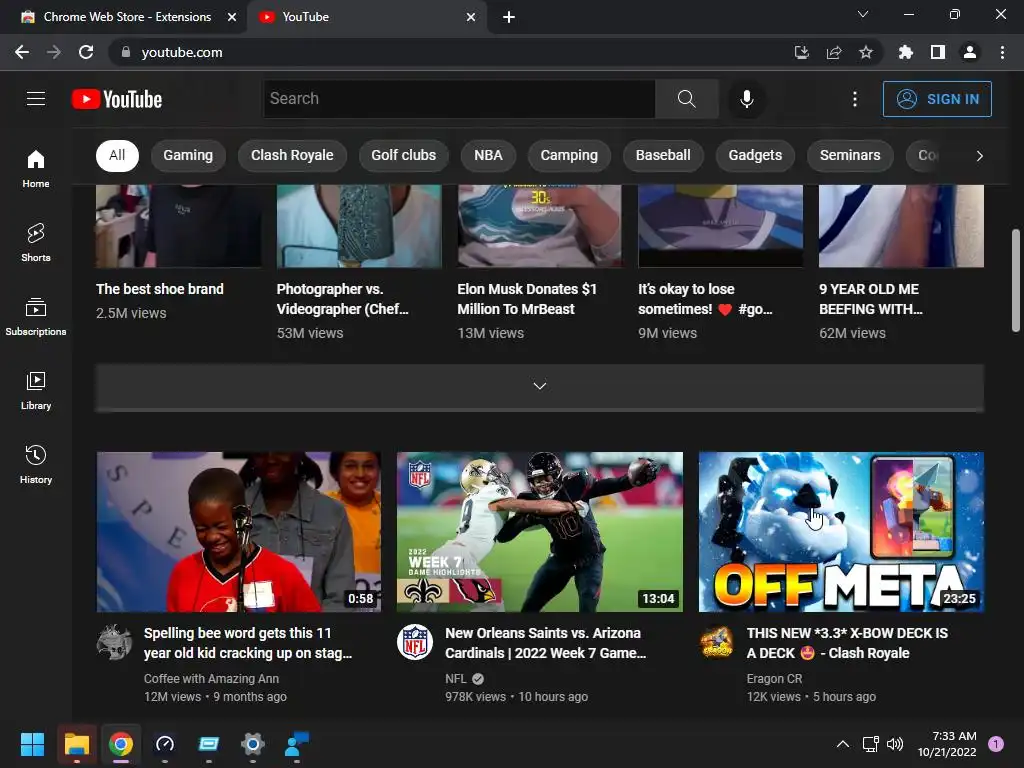This screenshot has height=768, width=1024.
Task: Open Chrome extensions puzzle icon
Action: point(905,52)
